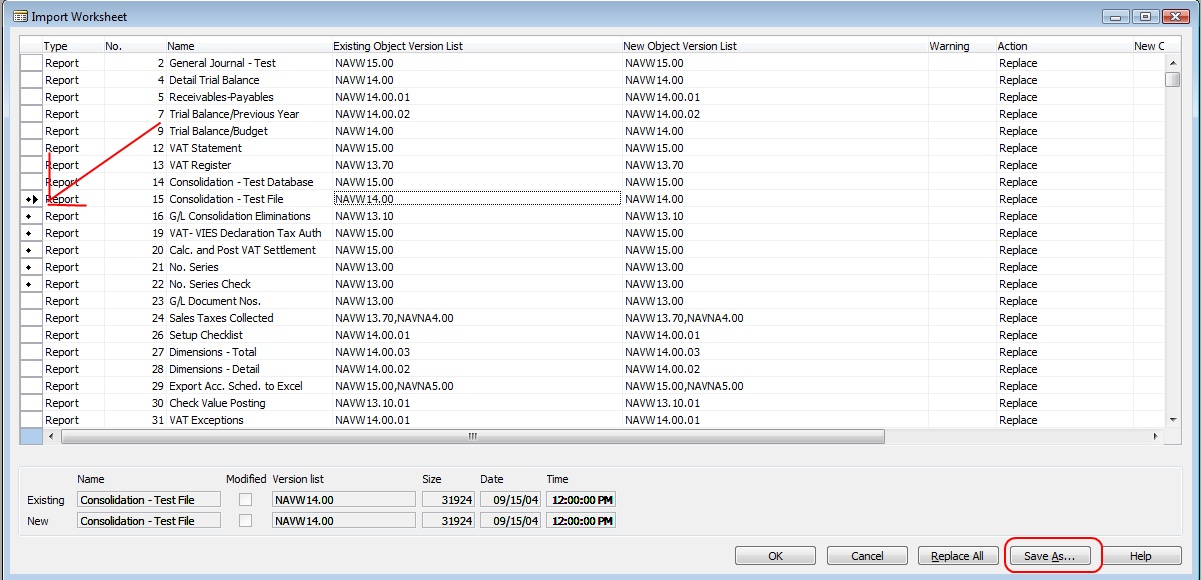Image resolution: width=1201 pixels, height=580 pixels.
Task: Open Help from the bottom button row
Action: tap(1141, 556)
